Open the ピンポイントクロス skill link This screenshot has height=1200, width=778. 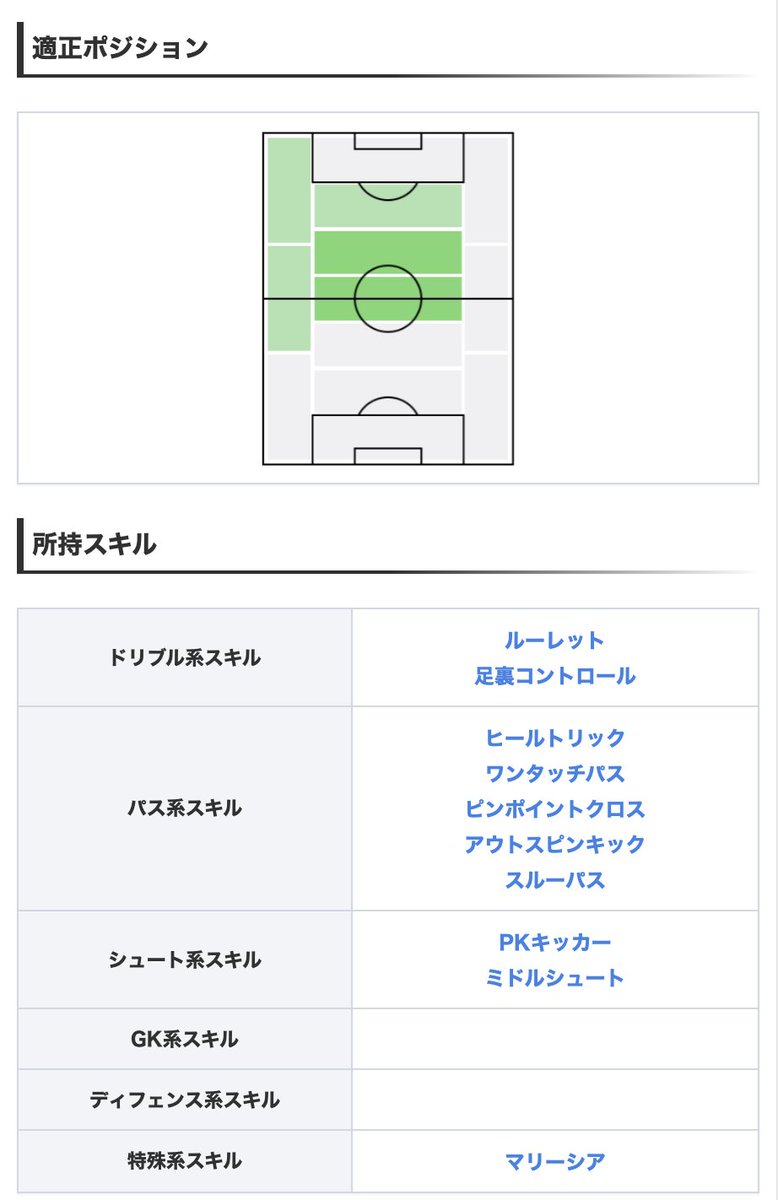point(555,809)
